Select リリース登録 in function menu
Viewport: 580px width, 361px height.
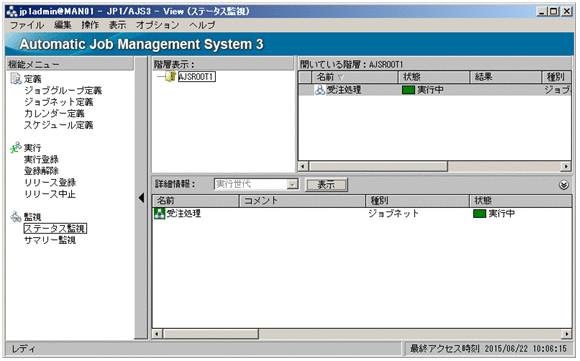click(x=50, y=182)
